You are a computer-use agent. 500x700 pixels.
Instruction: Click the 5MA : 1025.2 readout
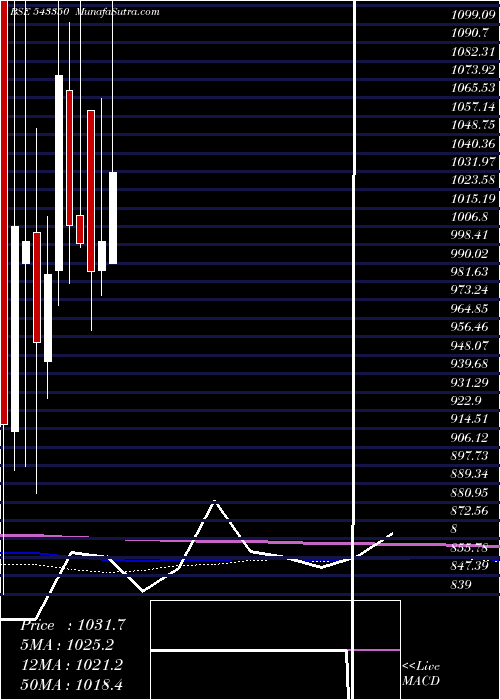click(x=67, y=645)
